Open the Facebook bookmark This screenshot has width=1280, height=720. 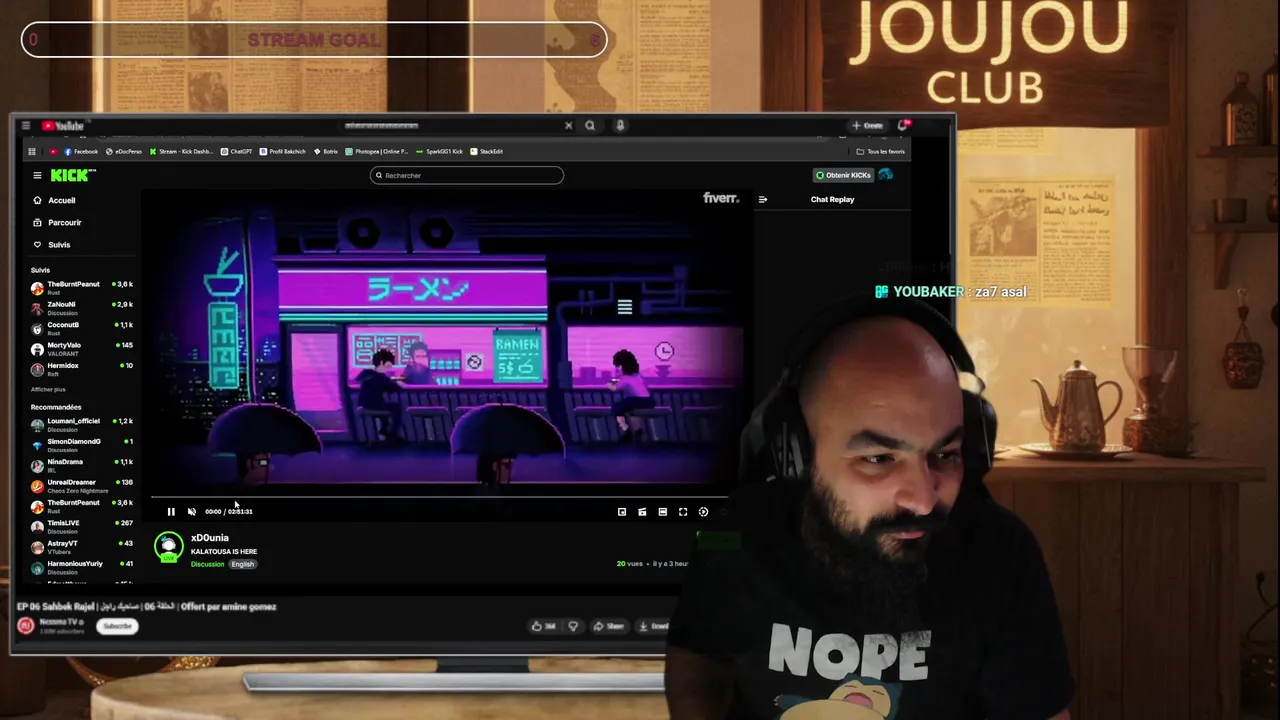(81, 152)
